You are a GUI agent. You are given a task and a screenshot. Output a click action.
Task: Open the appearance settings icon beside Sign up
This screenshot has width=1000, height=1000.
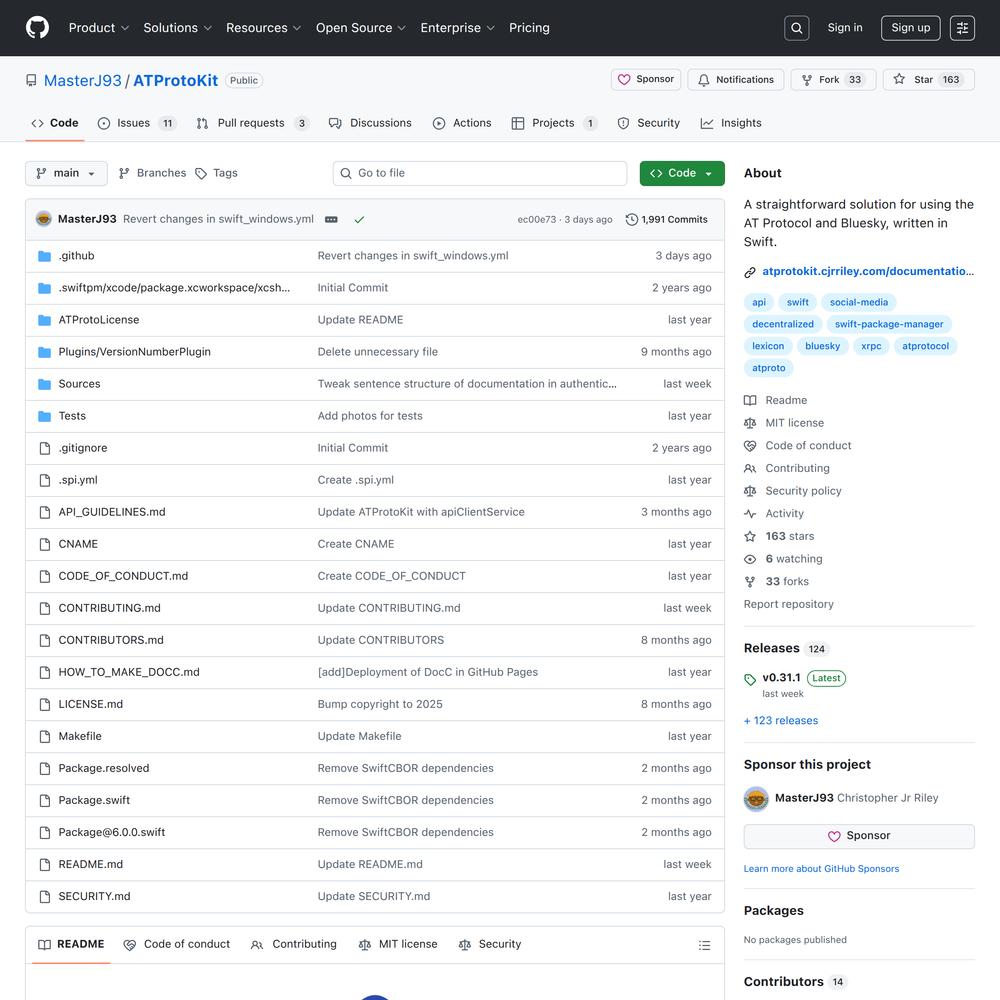tap(962, 28)
